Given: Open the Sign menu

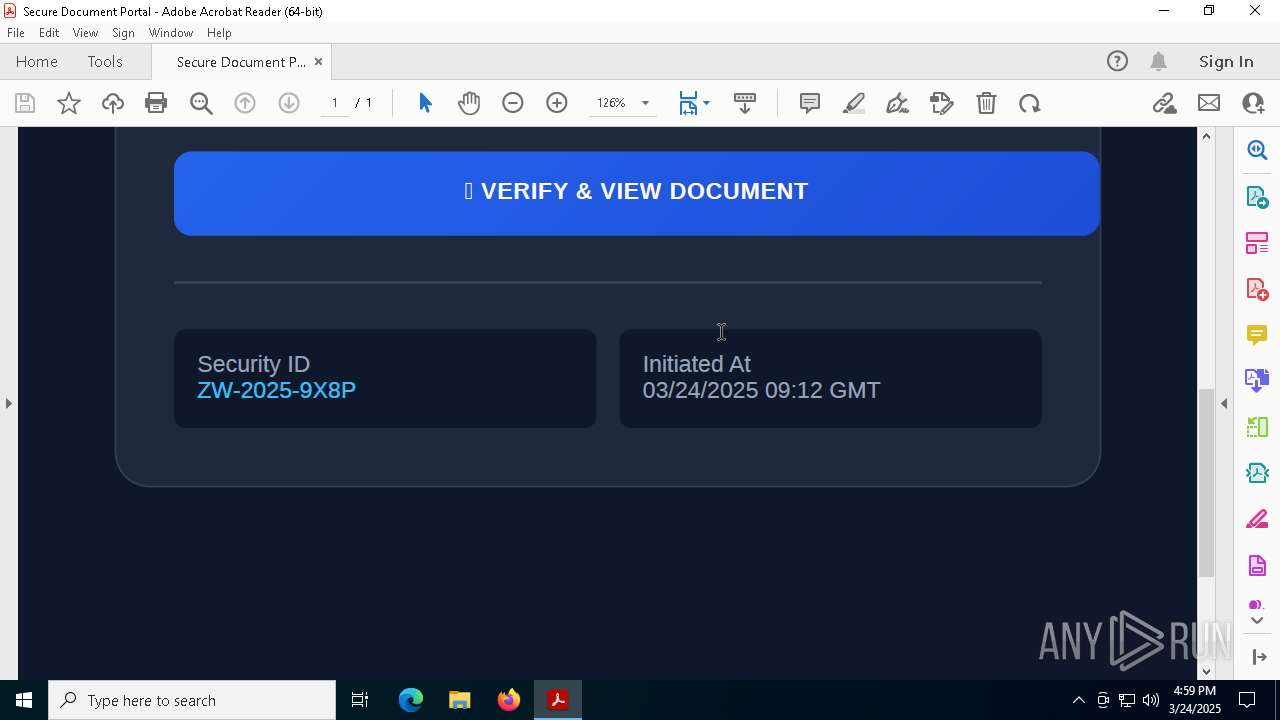Looking at the screenshot, I should 123,33.
